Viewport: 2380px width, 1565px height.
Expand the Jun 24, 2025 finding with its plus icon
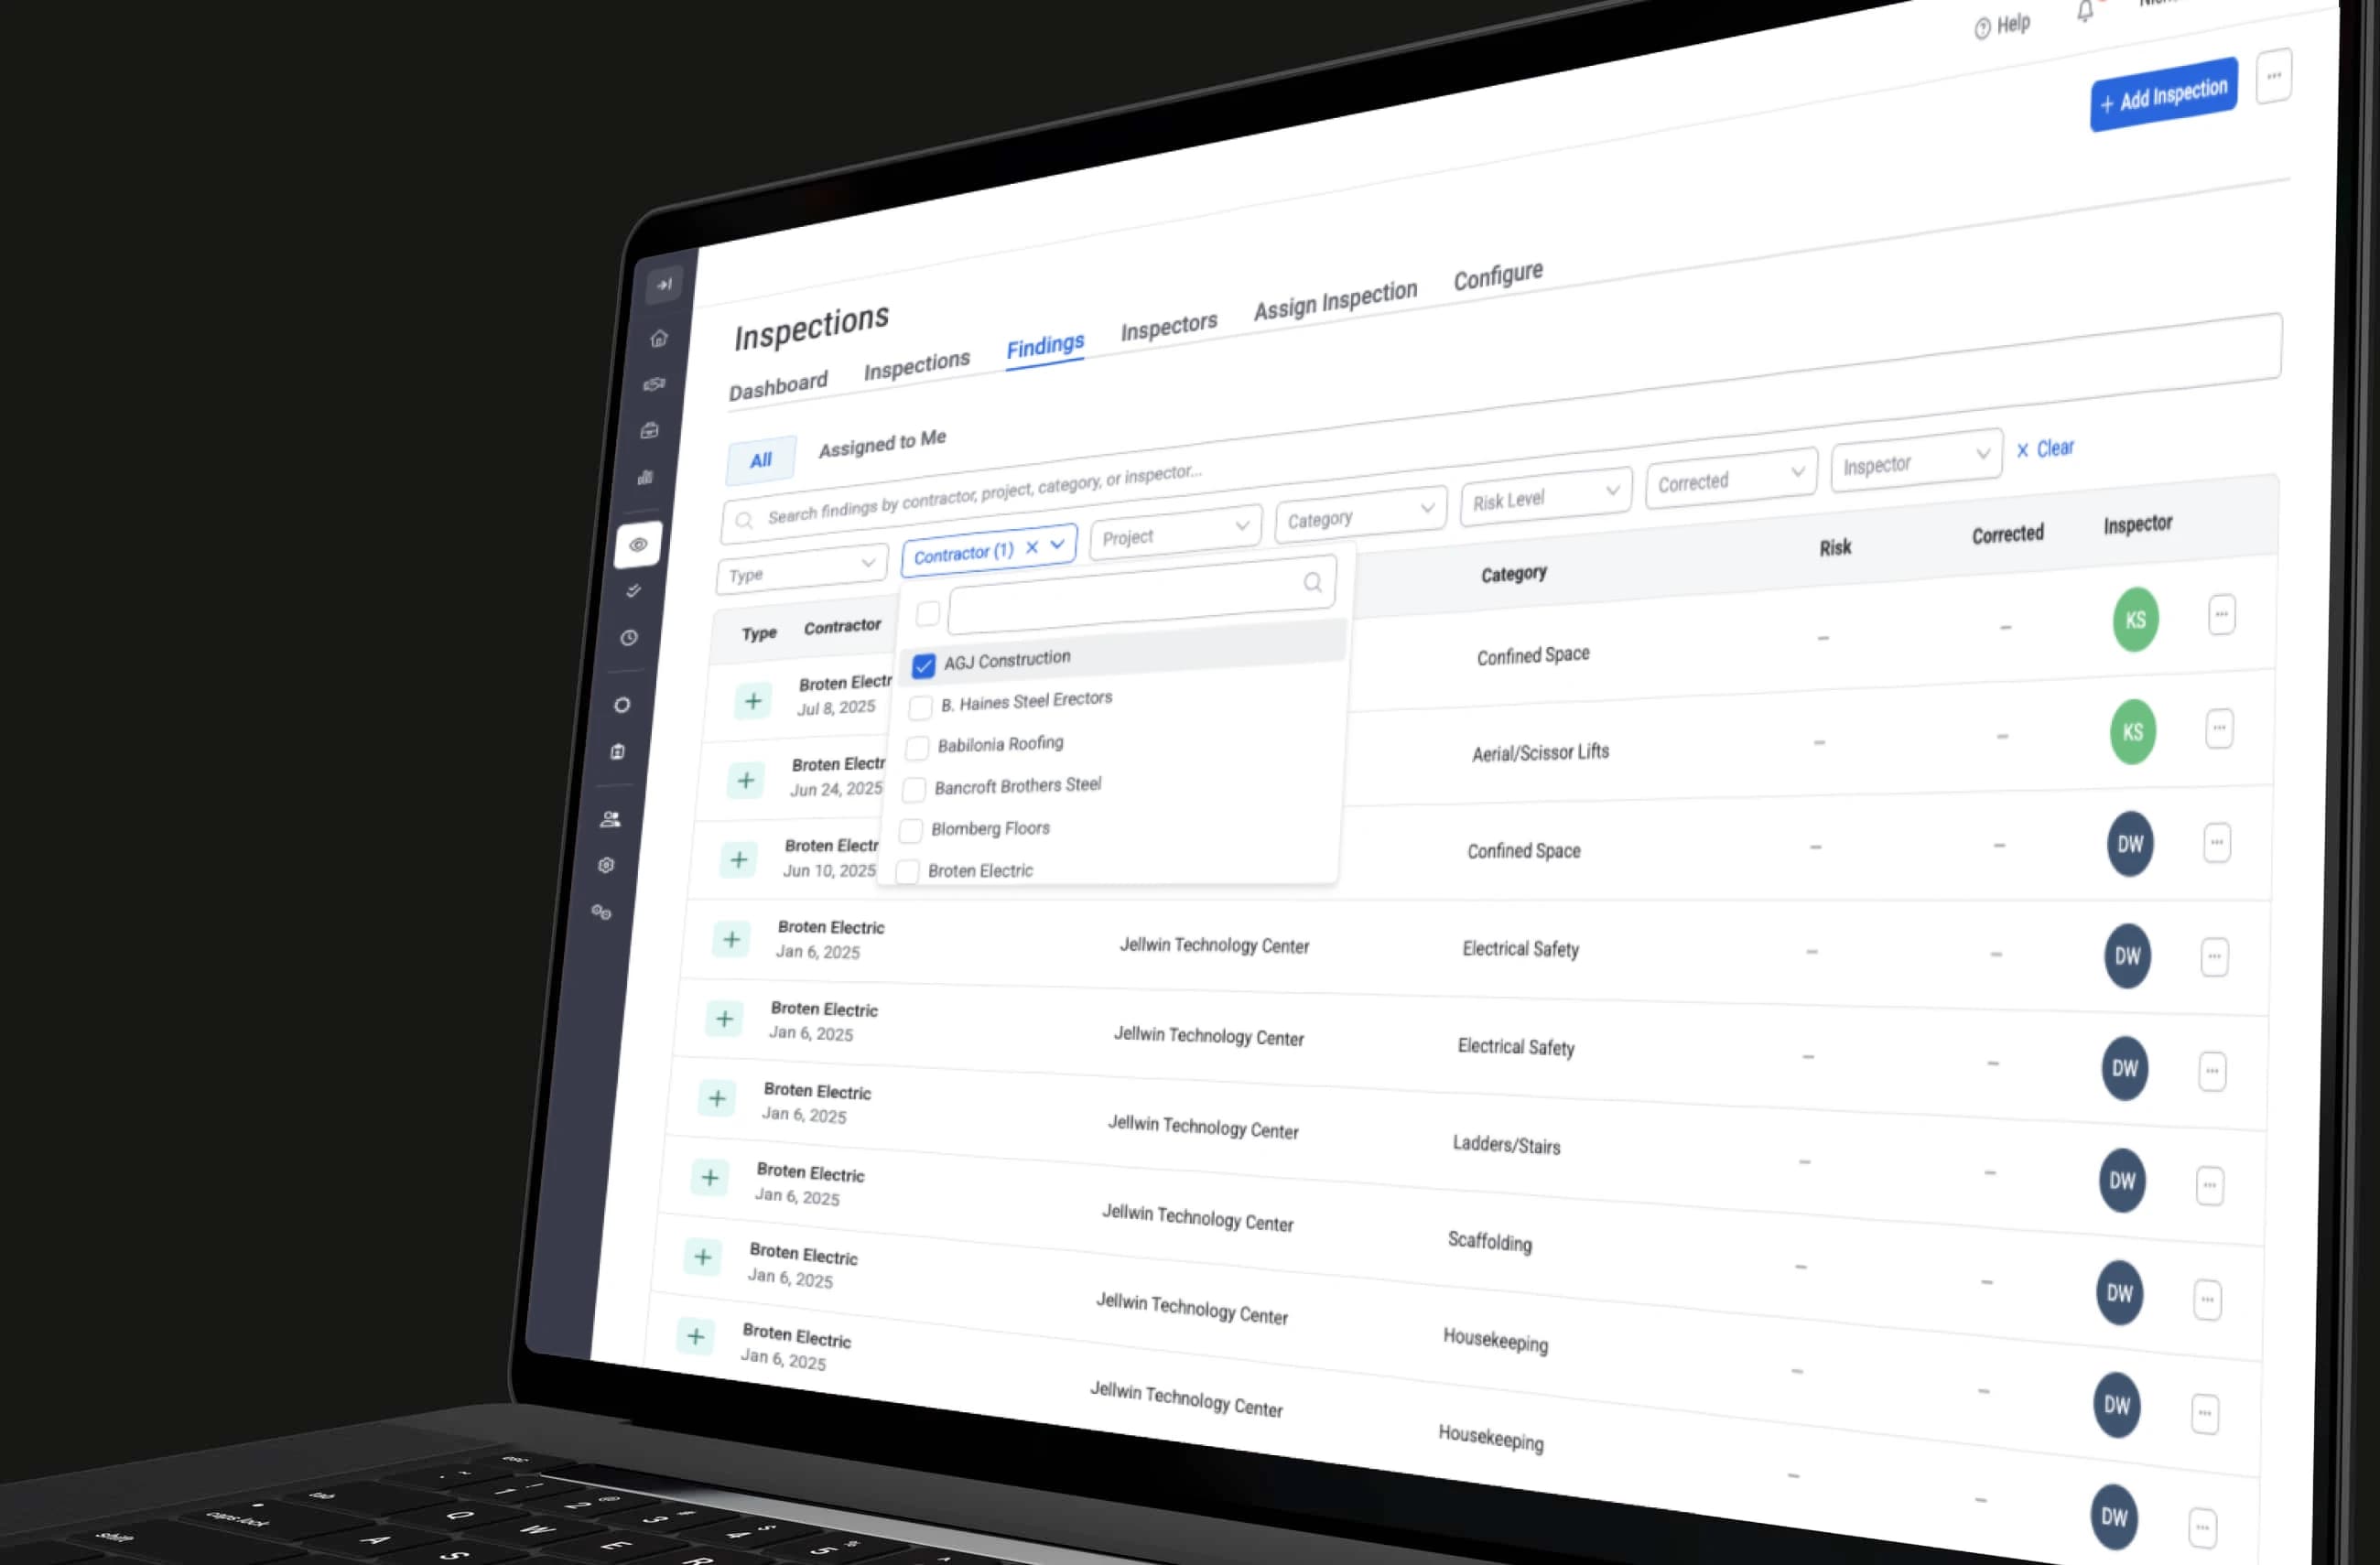point(746,779)
